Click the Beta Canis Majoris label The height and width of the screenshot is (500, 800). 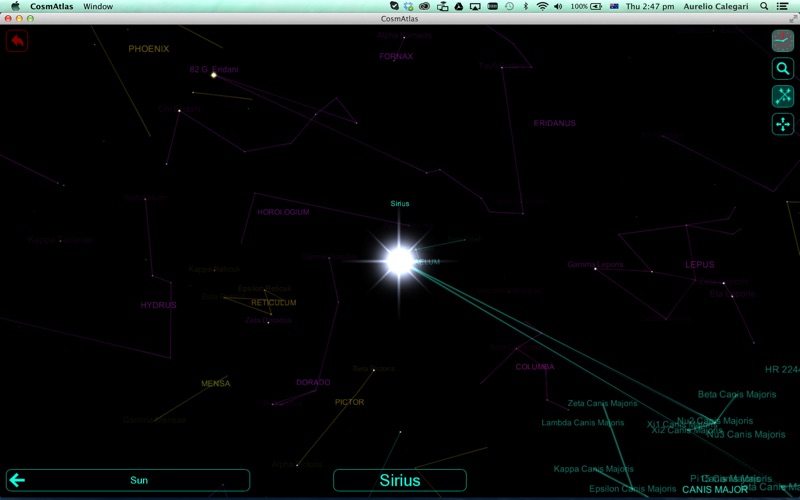[737, 394]
